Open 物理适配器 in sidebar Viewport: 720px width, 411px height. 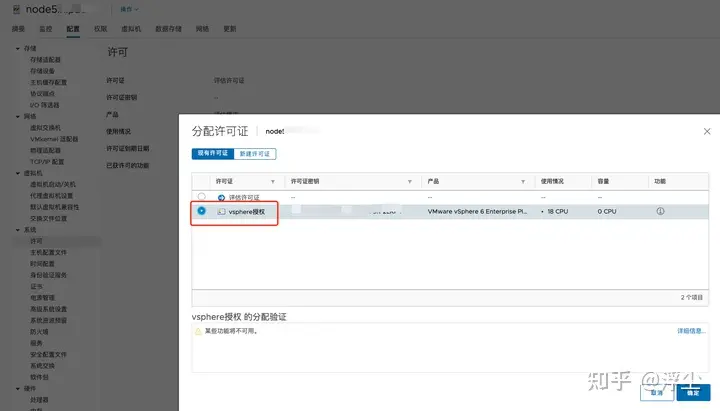click(x=45, y=151)
